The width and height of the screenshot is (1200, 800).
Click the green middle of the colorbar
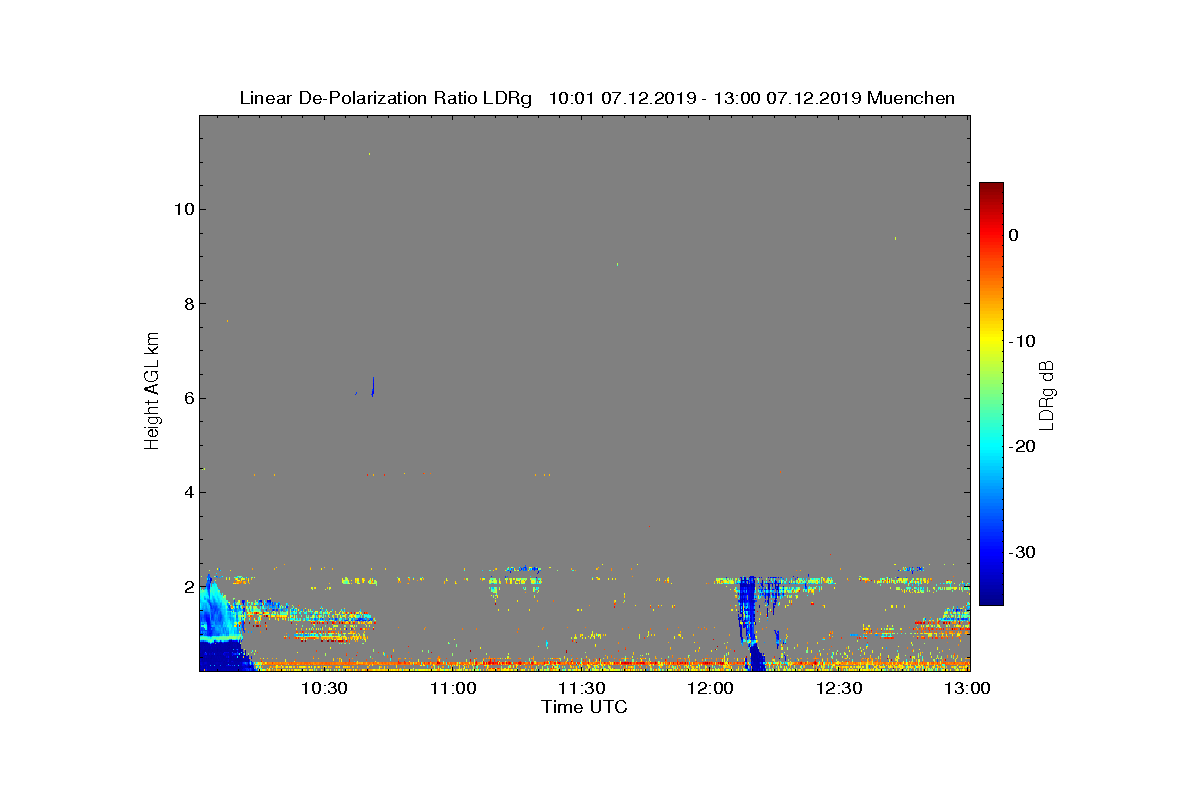[991, 394]
